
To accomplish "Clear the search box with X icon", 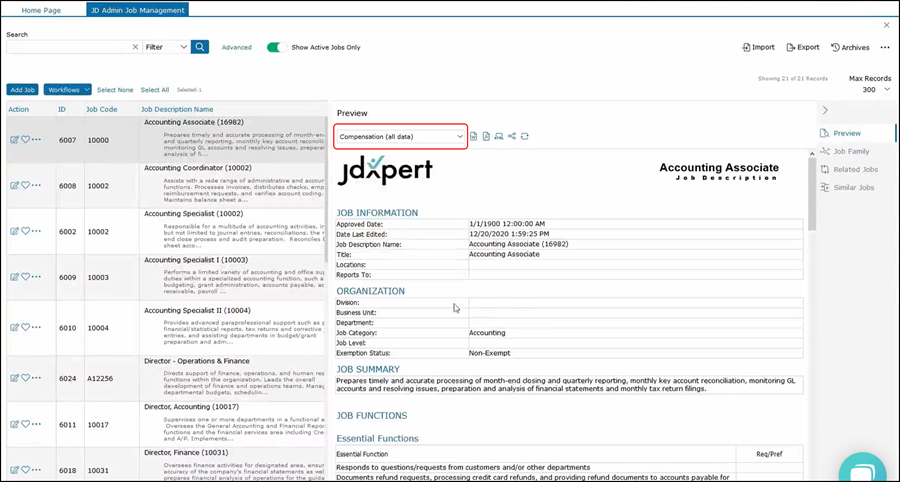I will click(135, 47).
